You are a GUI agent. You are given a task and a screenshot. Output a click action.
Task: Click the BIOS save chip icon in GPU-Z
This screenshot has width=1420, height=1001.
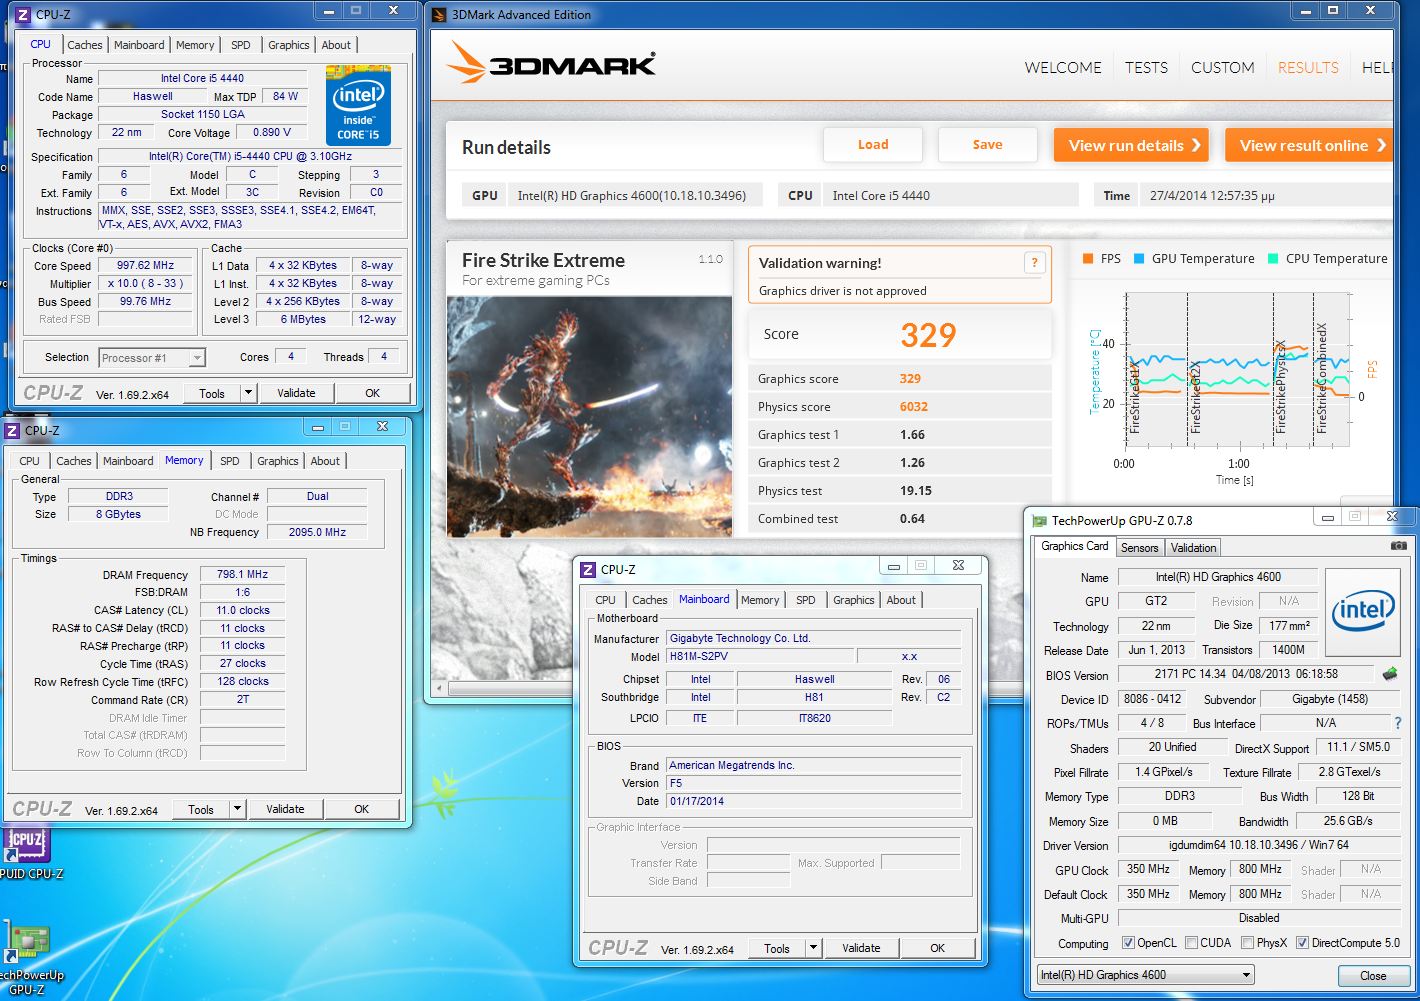[1390, 674]
